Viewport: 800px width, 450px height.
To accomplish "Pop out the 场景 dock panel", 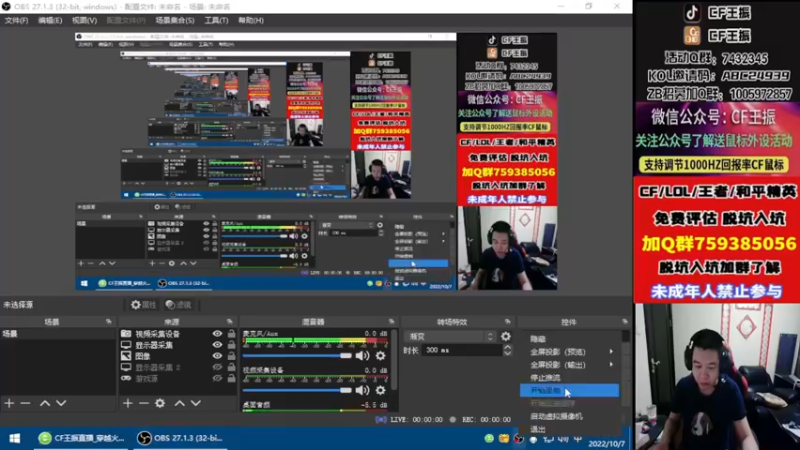I will [109, 322].
